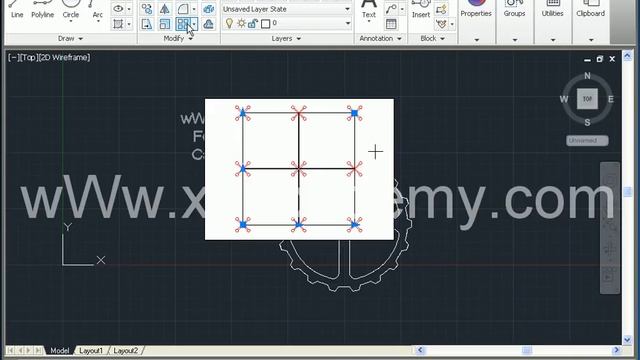
Task: Click the [2D Wireframe] visual style label
Action: 64,58
